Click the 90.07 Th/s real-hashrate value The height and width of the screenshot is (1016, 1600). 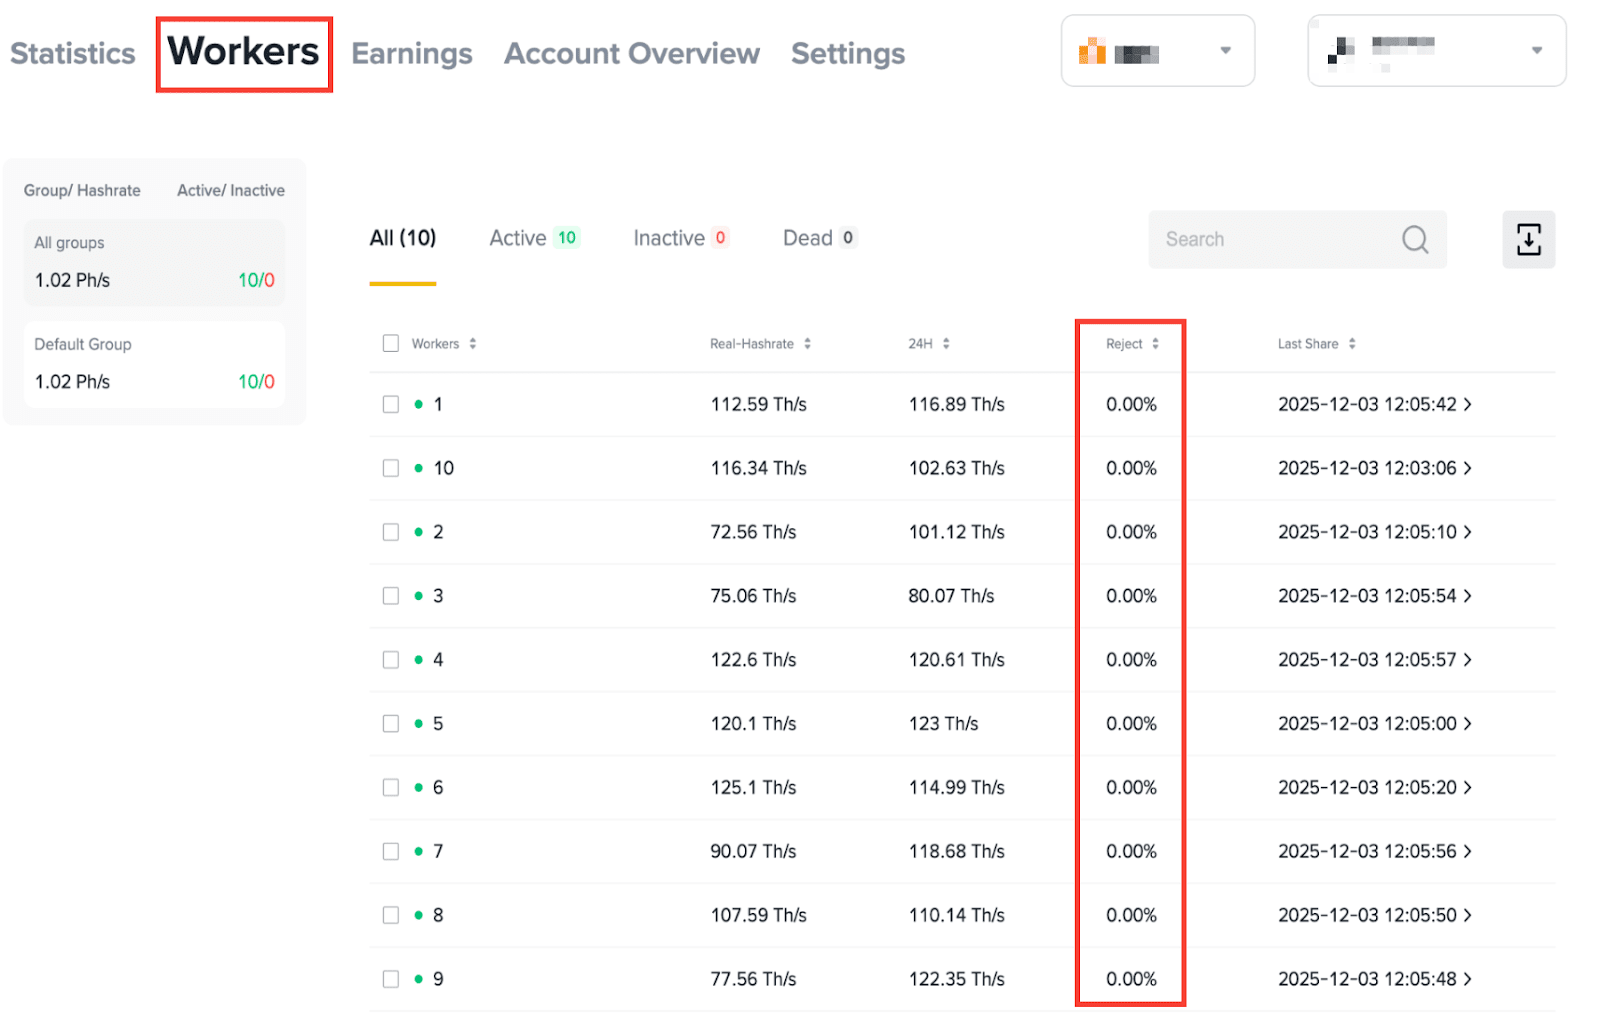754,851
